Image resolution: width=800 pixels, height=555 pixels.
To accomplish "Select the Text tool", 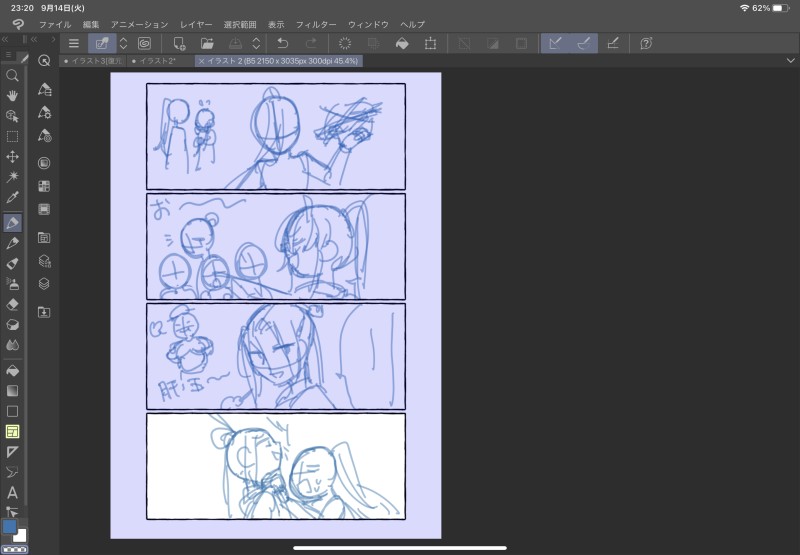I will [x=12, y=493].
